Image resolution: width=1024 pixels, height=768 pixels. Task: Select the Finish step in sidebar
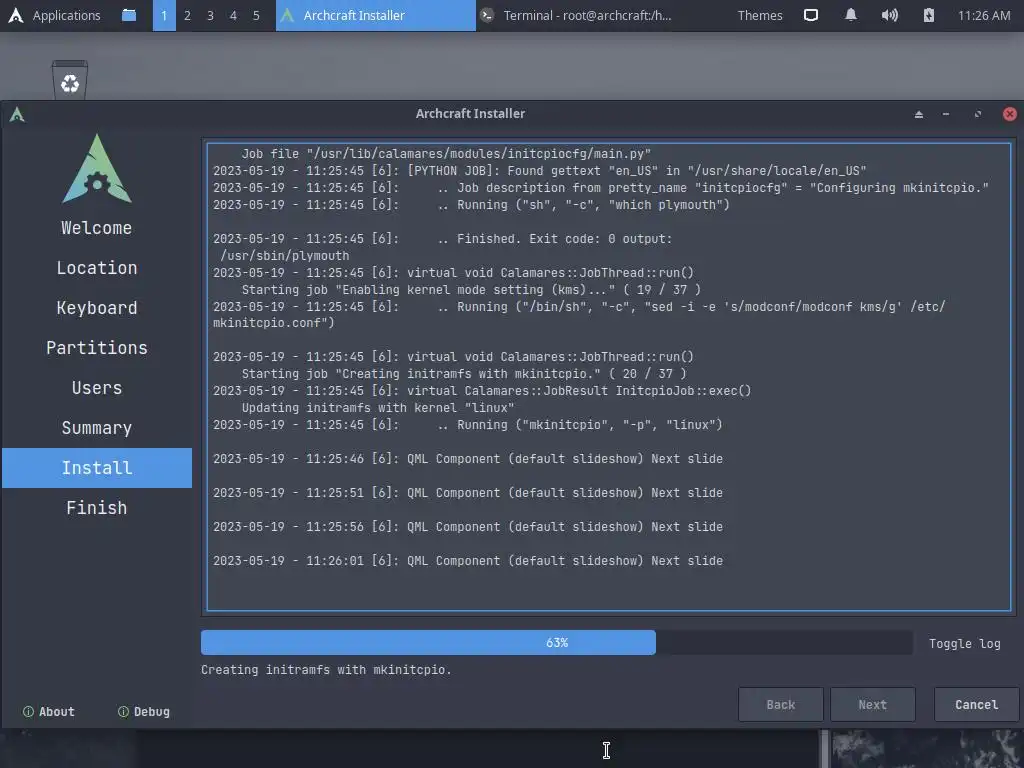(97, 507)
